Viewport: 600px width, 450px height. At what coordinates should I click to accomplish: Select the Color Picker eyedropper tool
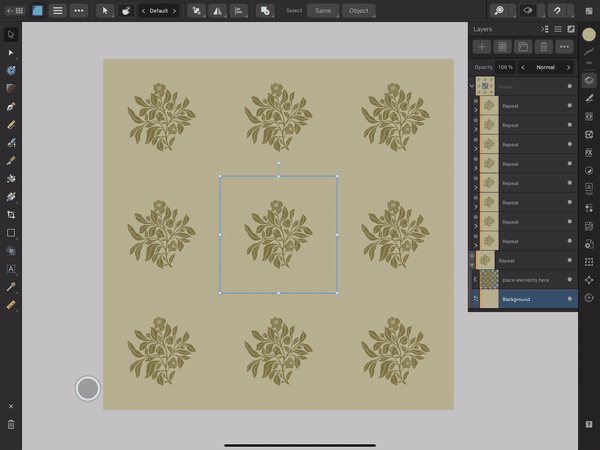[11, 287]
